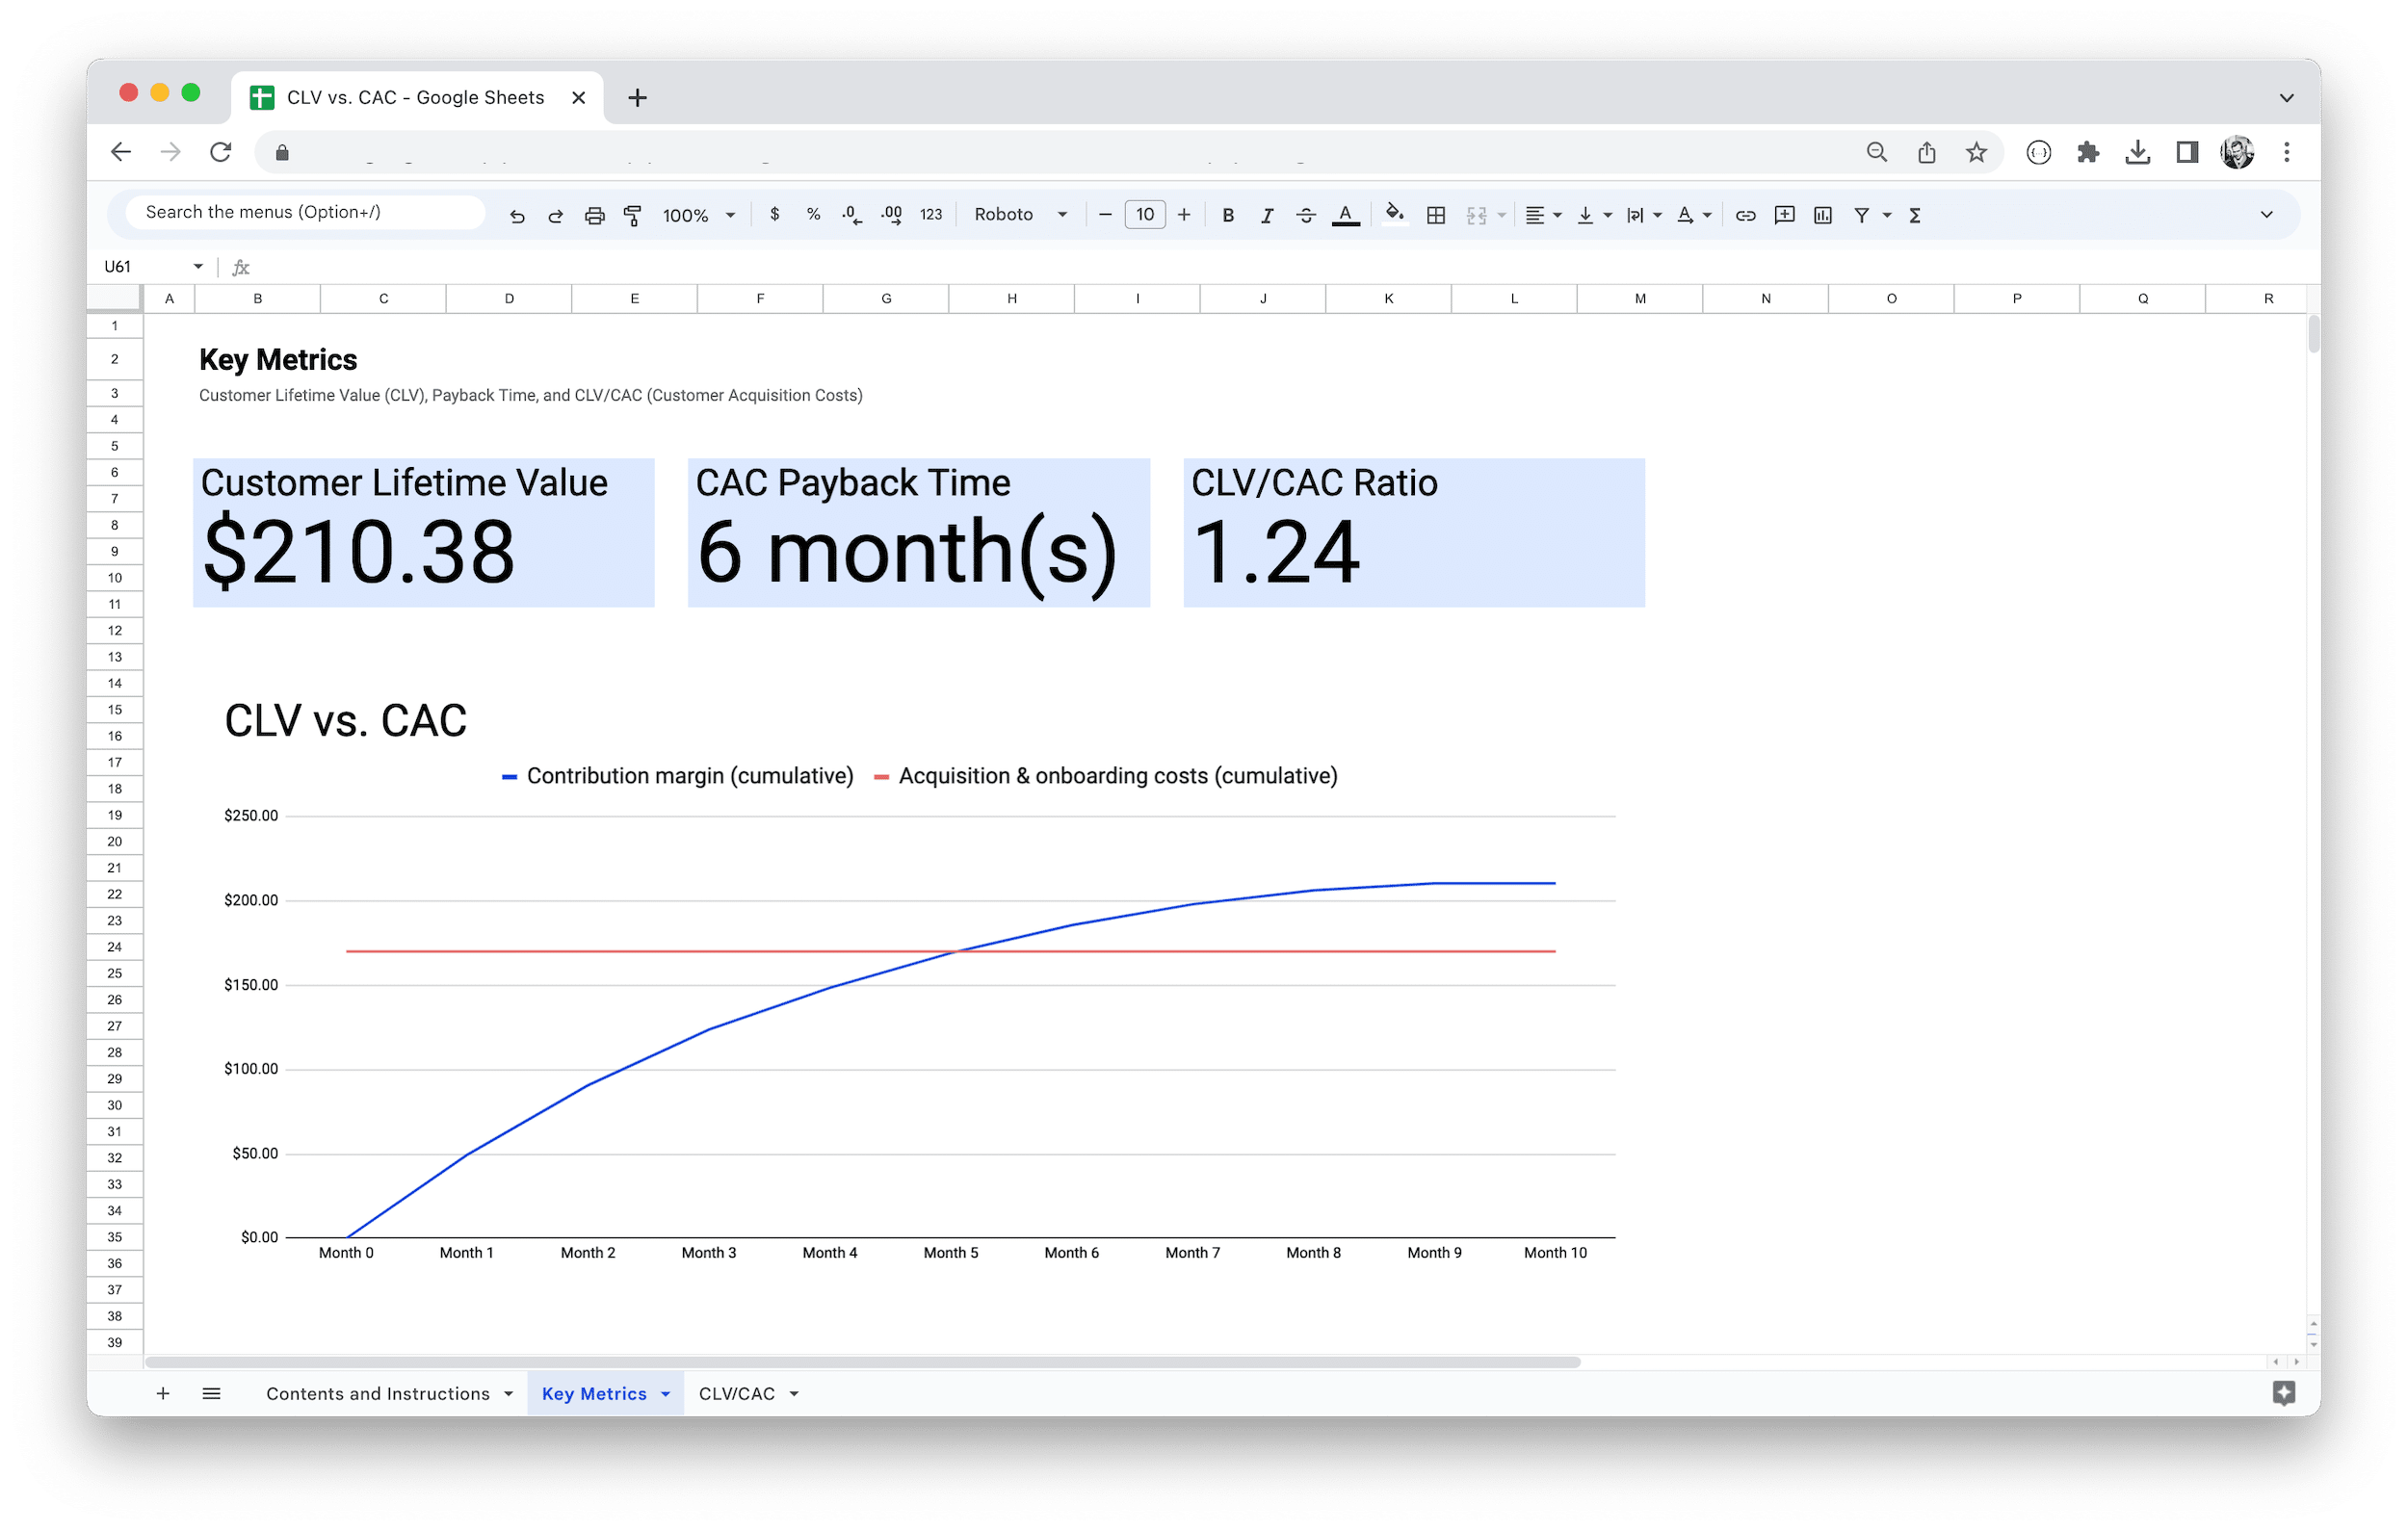Open the zoom level dropdown
Viewport: 2408px width, 1531px height.
click(x=698, y=214)
